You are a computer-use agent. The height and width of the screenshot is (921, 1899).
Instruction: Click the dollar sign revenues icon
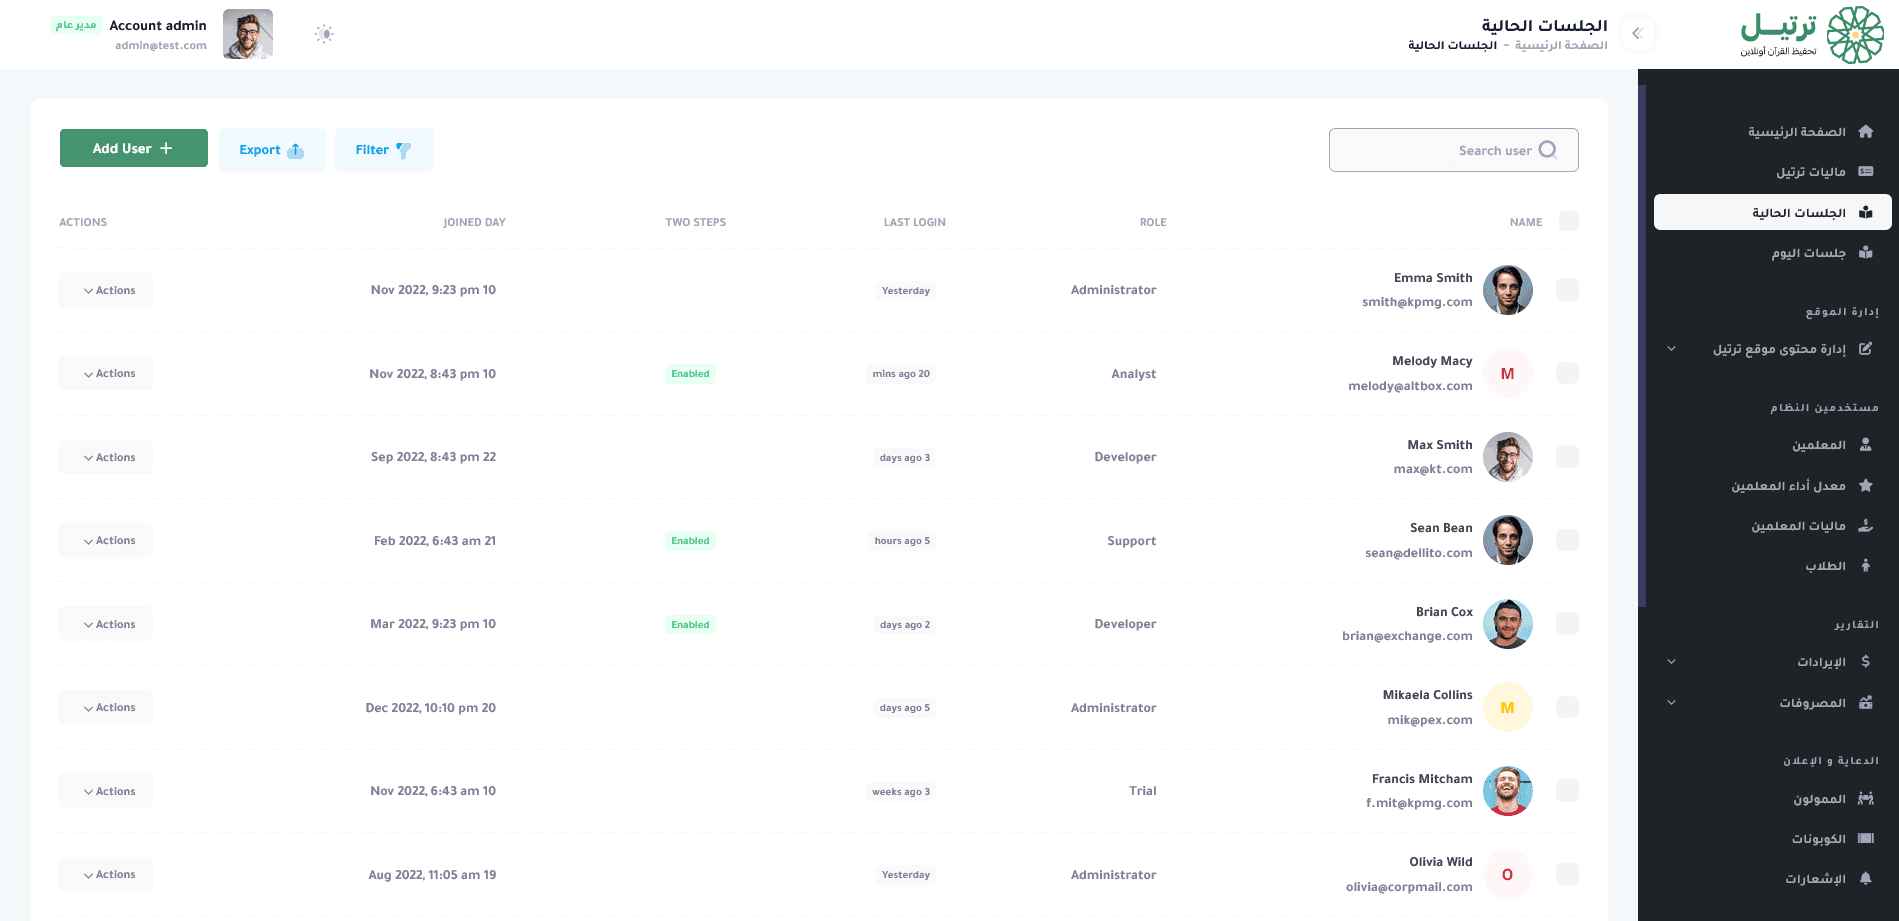click(1865, 661)
